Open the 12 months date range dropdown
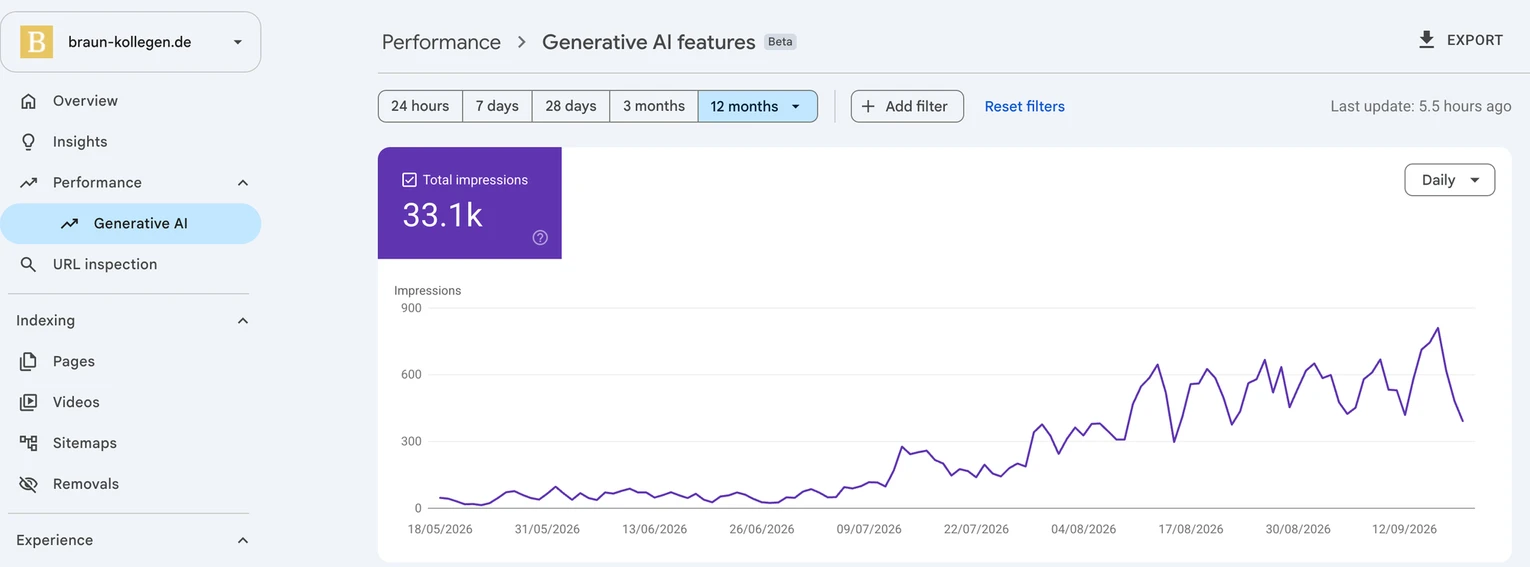 (757, 106)
